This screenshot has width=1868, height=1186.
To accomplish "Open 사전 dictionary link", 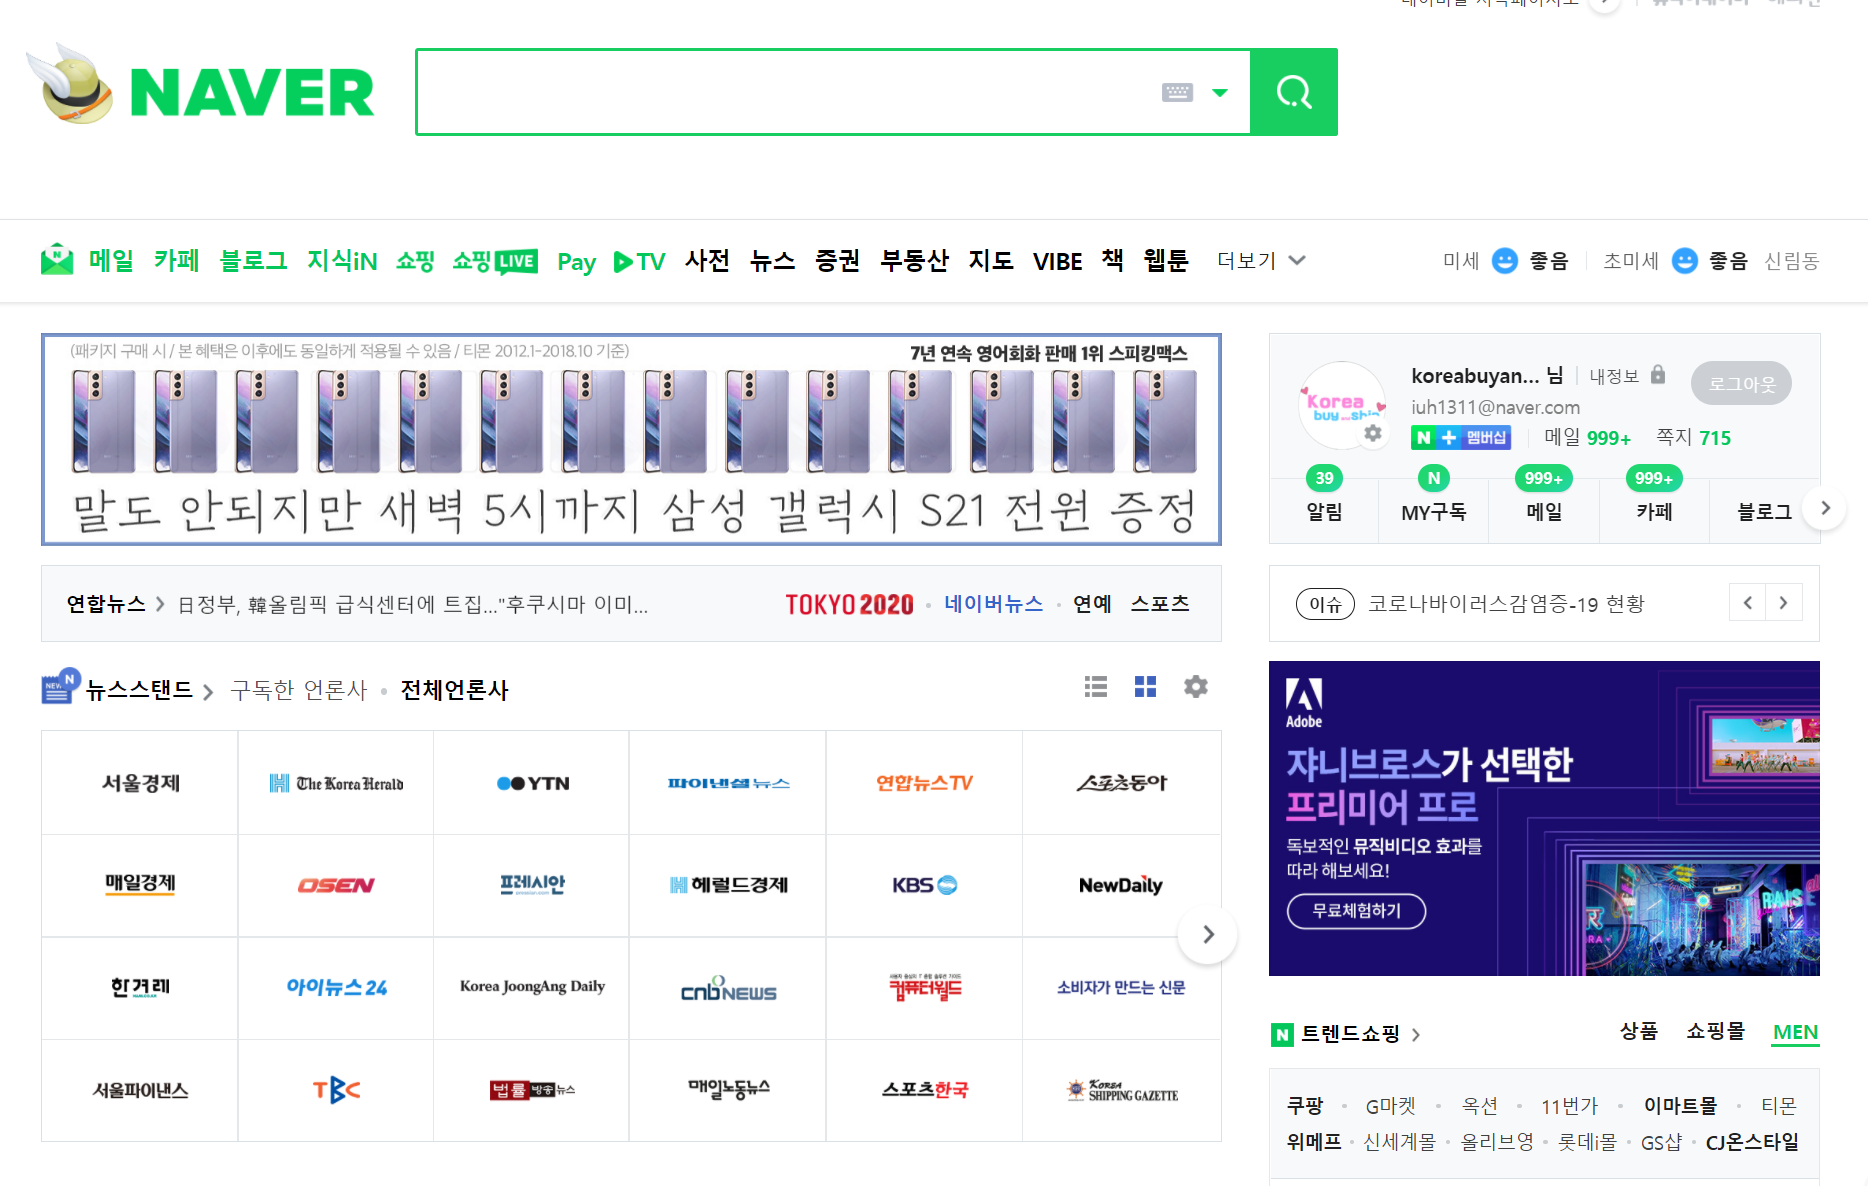I will coord(707,261).
